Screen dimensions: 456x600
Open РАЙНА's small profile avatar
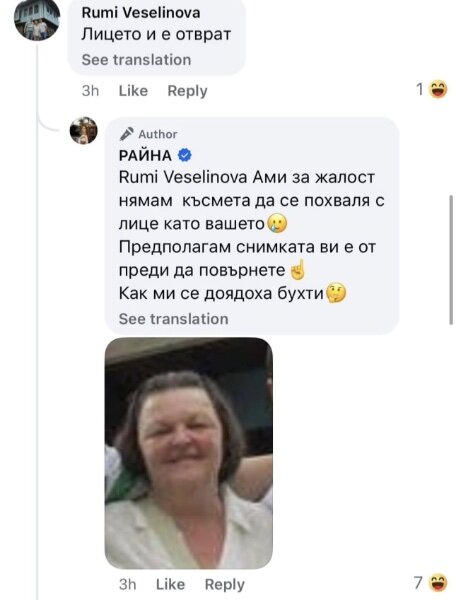point(83,130)
